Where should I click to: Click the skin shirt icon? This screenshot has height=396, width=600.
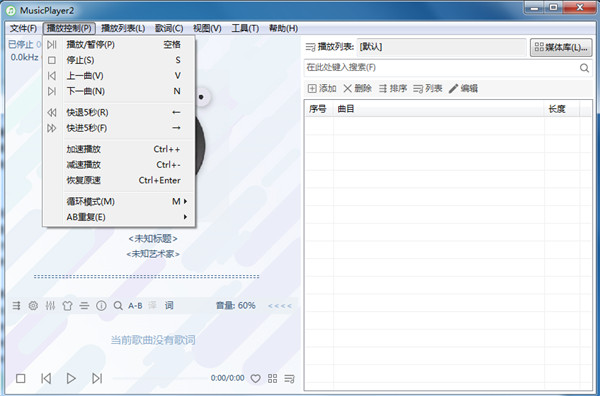pyautogui.click(x=67, y=306)
